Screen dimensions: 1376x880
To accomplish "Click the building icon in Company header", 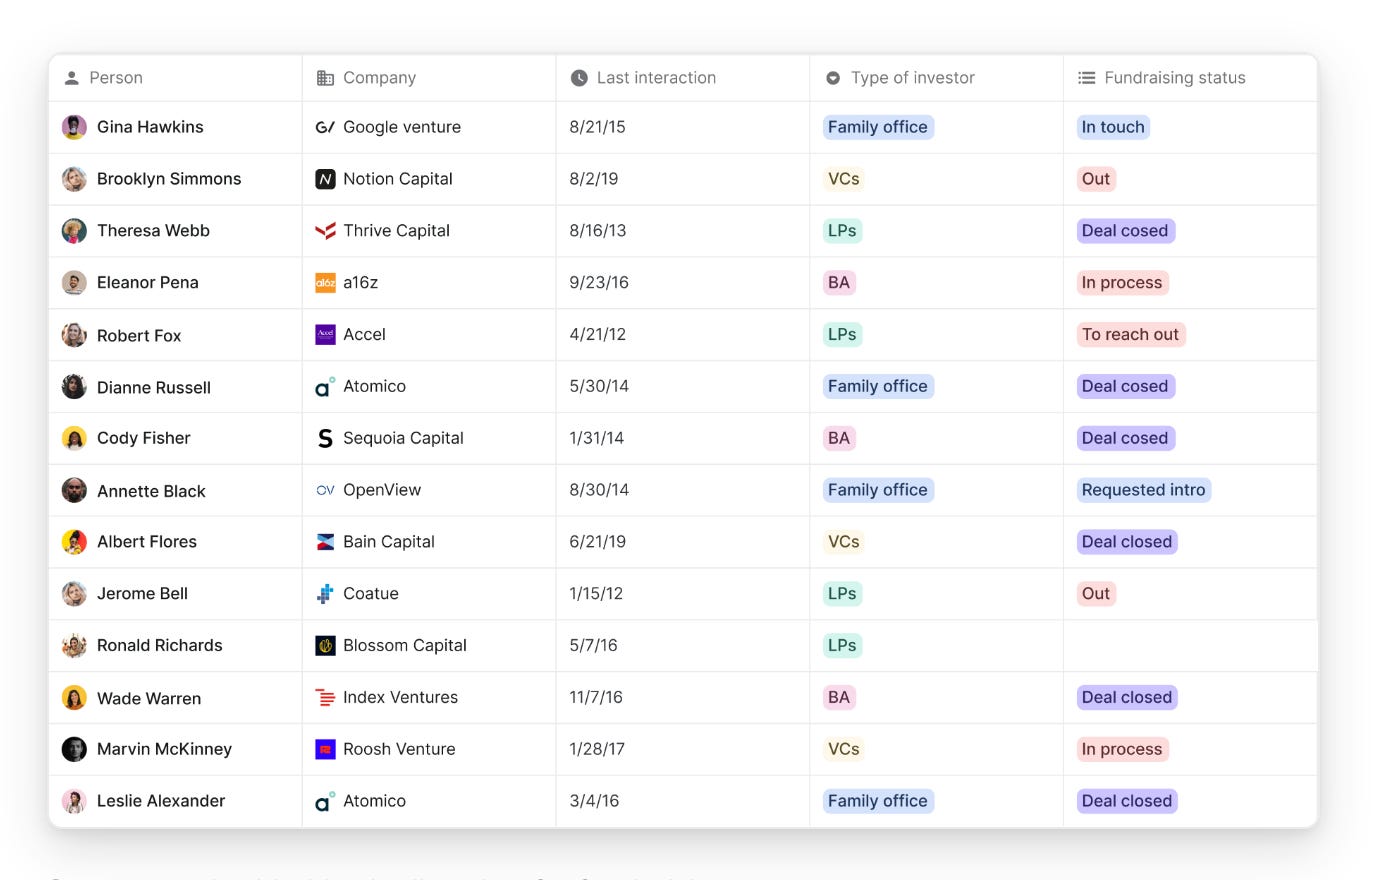I will pos(325,78).
